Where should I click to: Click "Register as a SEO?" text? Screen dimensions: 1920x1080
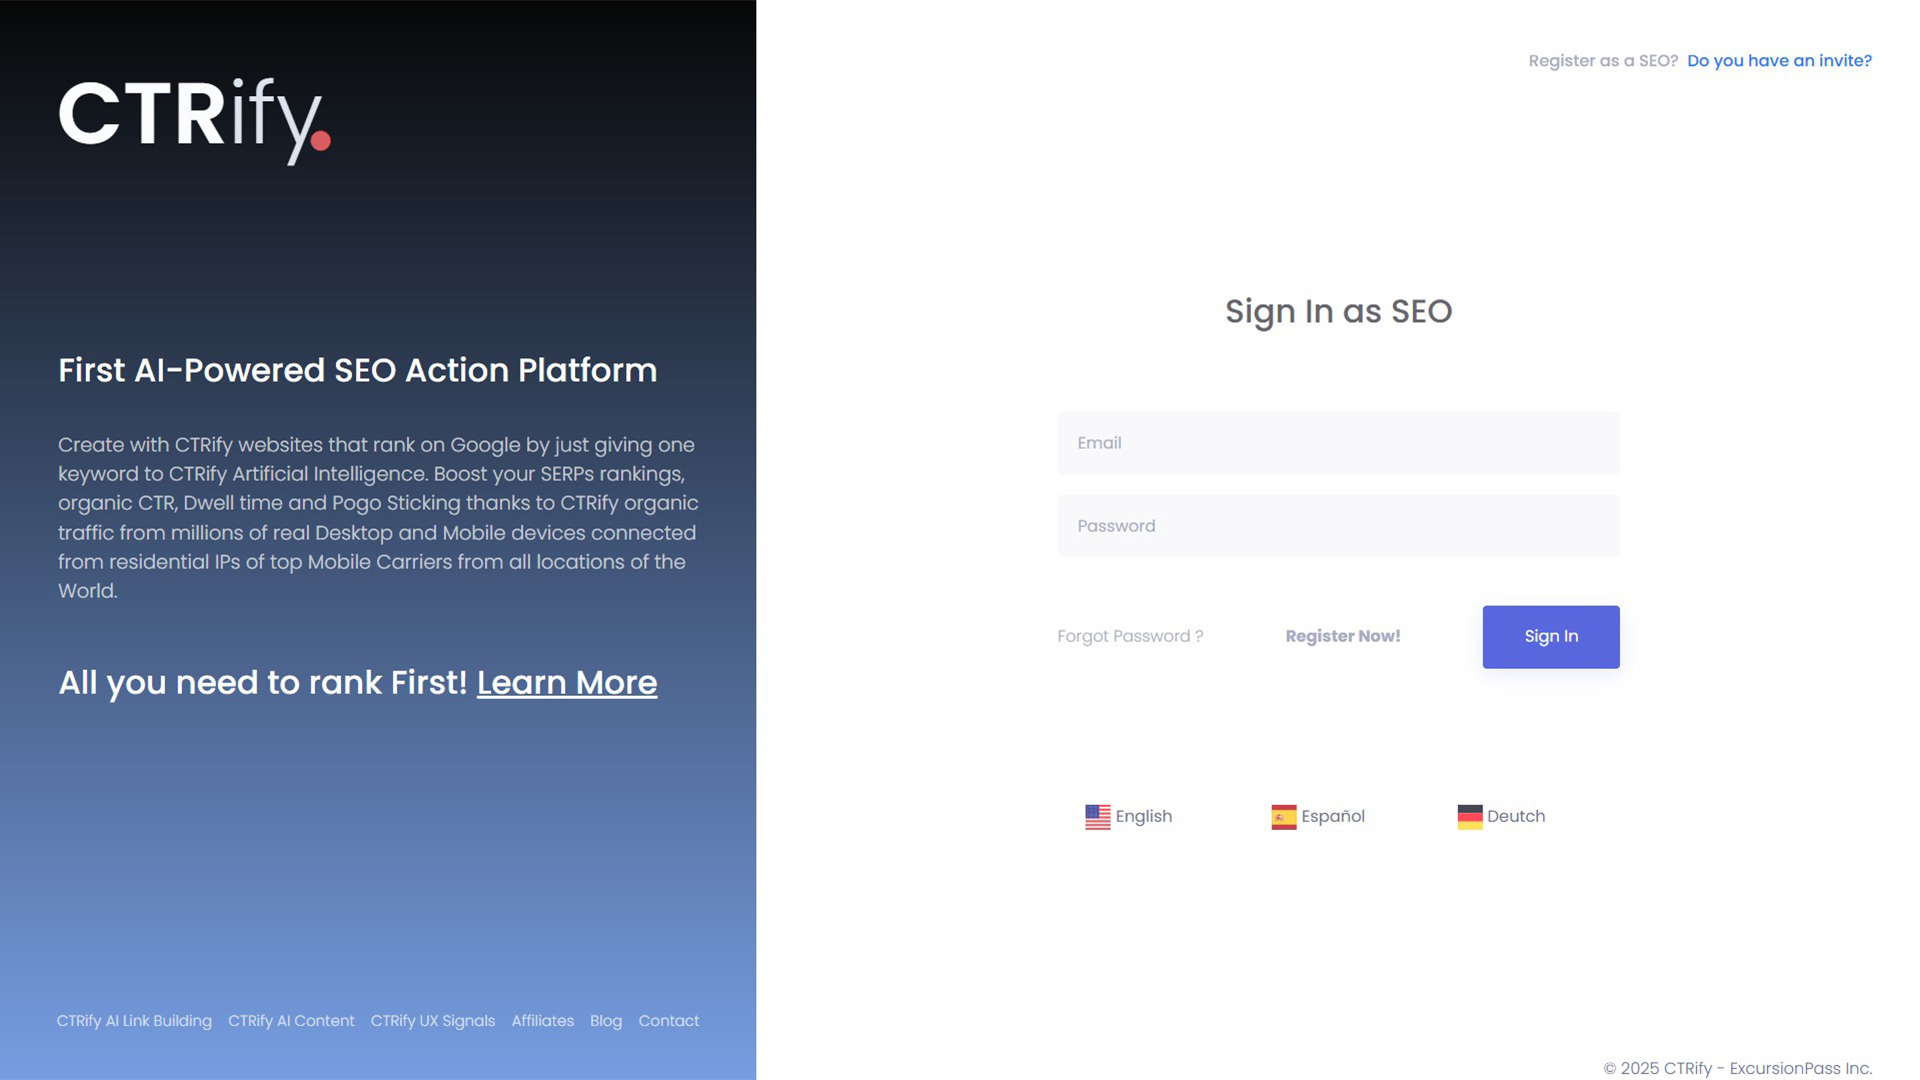(x=1603, y=61)
